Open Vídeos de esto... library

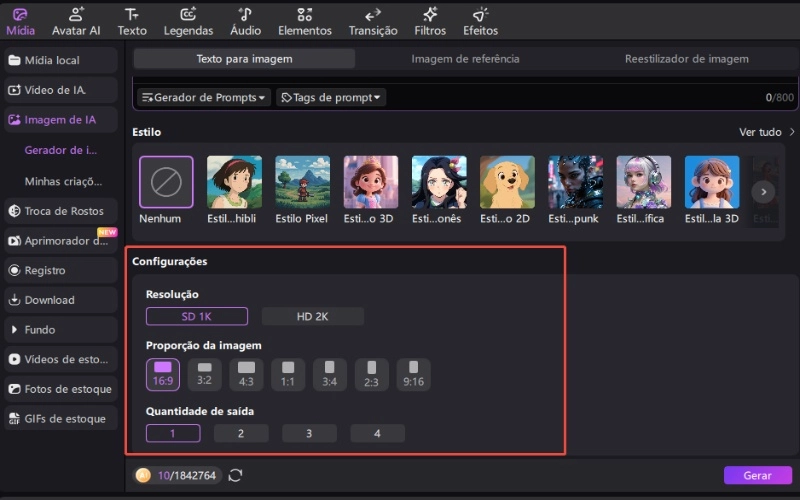tap(61, 359)
